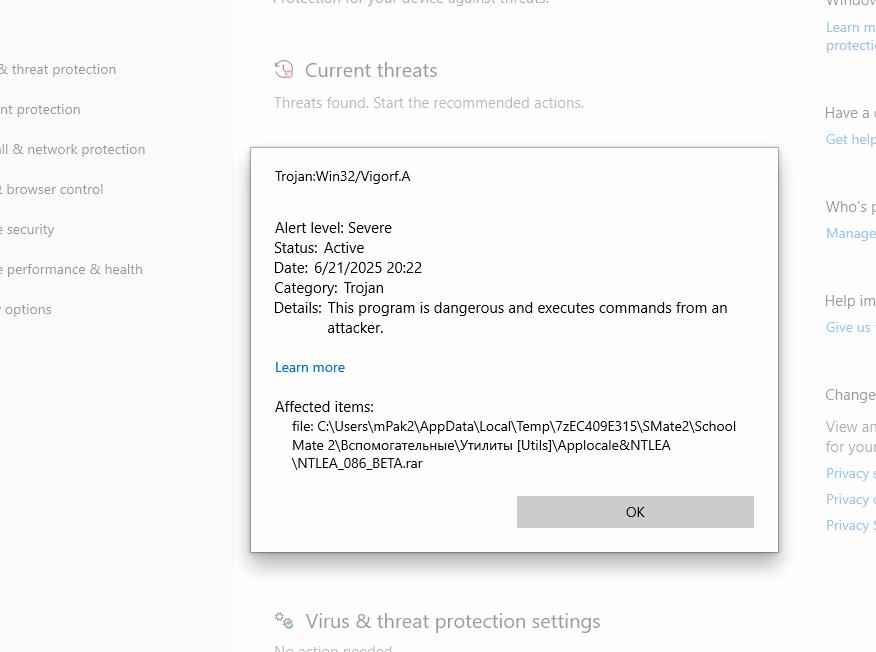Click the Virus & threat protection settings heading
This screenshot has height=652, width=876.
pos(453,621)
